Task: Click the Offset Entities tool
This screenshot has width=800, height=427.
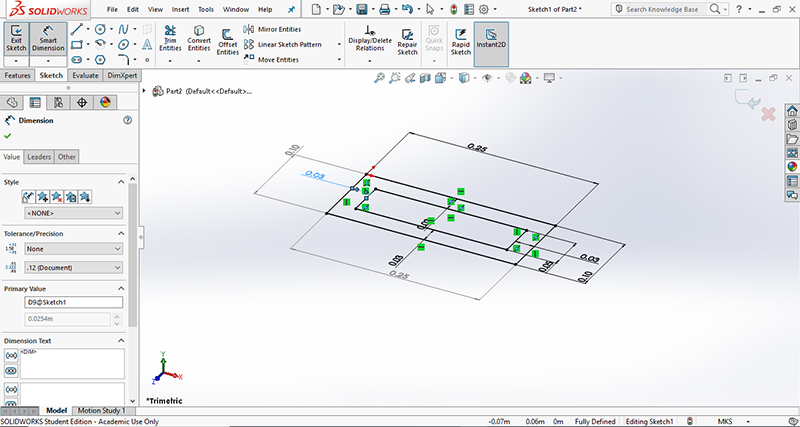Action: click(228, 43)
